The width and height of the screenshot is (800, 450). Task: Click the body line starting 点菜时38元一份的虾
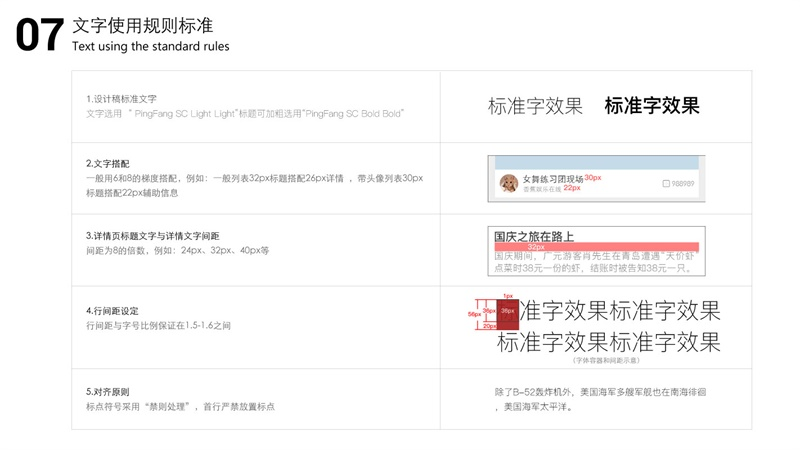(x=594, y=268)
